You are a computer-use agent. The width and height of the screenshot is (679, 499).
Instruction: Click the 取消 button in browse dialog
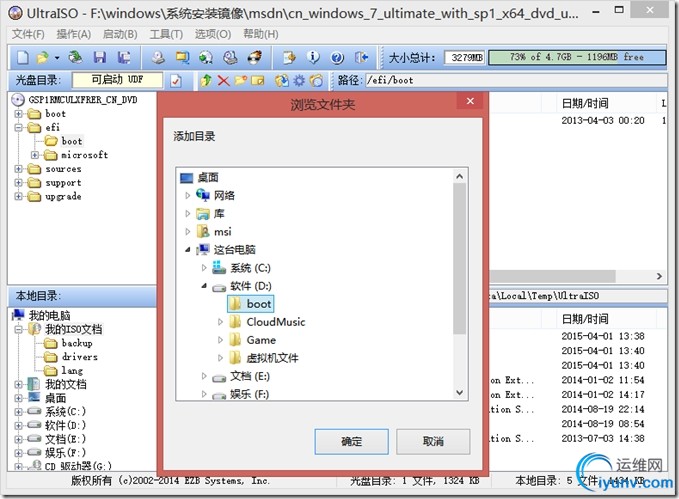(433, 441)
